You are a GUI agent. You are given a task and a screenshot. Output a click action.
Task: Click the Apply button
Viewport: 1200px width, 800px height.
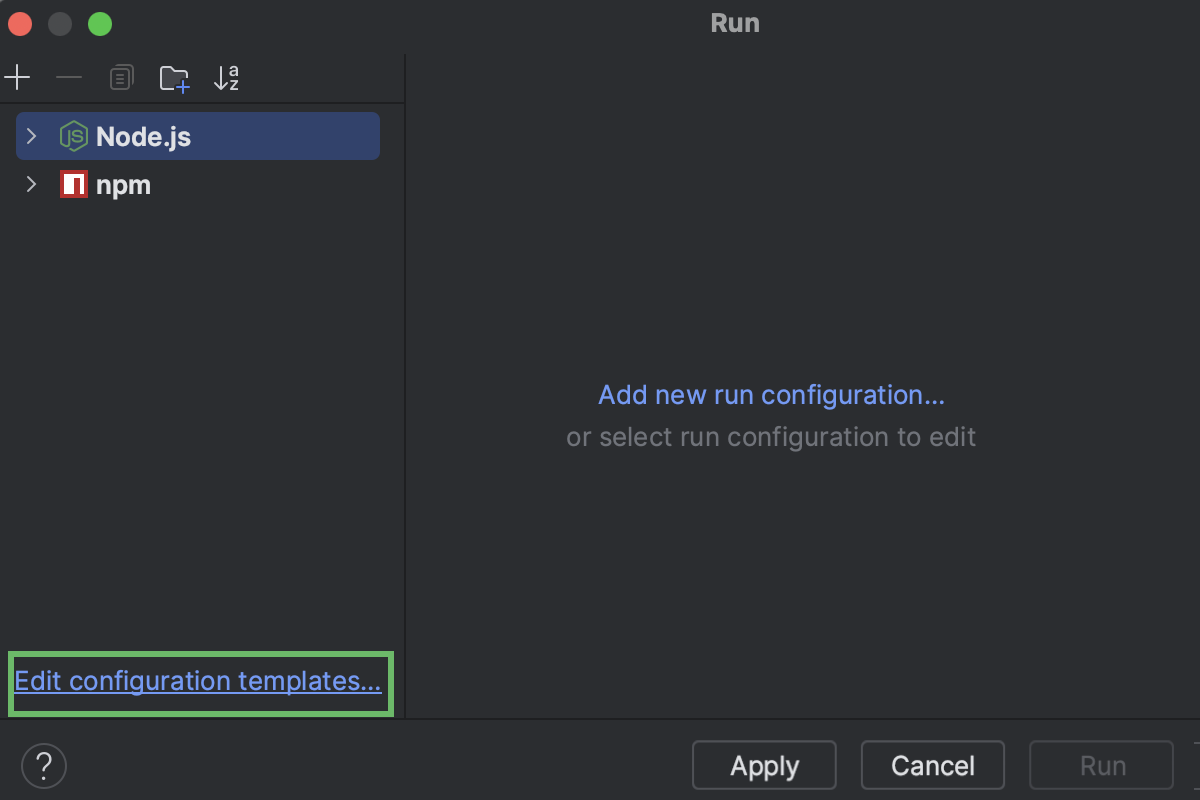point(763,764)
